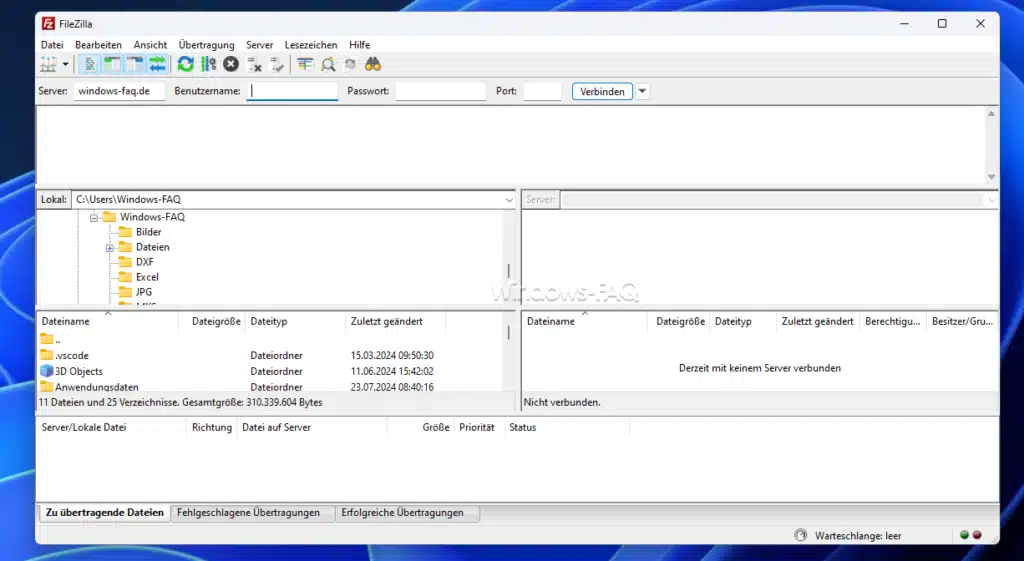This screenshot has height=561, width=1024.
Task: Collapse the Windows-FAQ tree node
Action: (94, 217)
